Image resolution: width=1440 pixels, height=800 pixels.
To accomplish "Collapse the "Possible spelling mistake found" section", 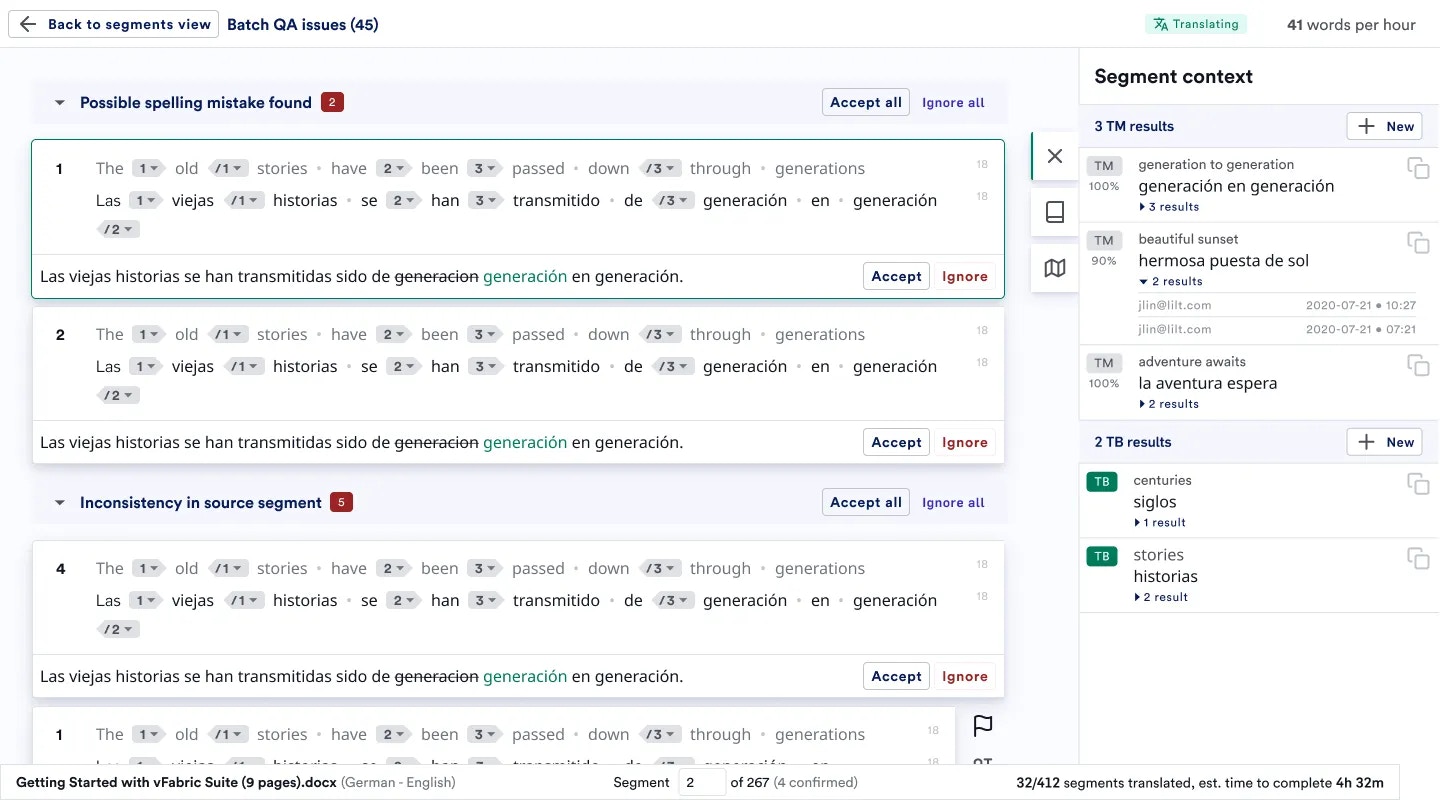I will [59, 102].
